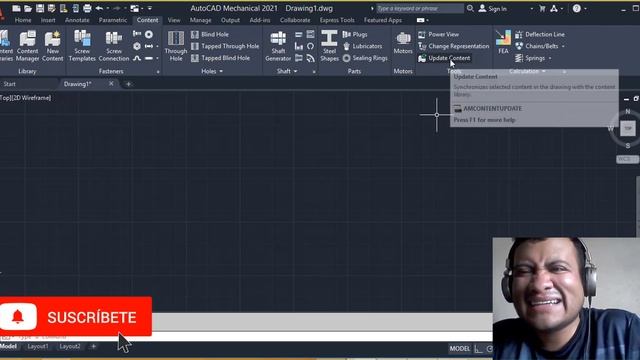Add a new drawing tab with plus
Screen dimensions: 640x360
[x=128, y=84]
